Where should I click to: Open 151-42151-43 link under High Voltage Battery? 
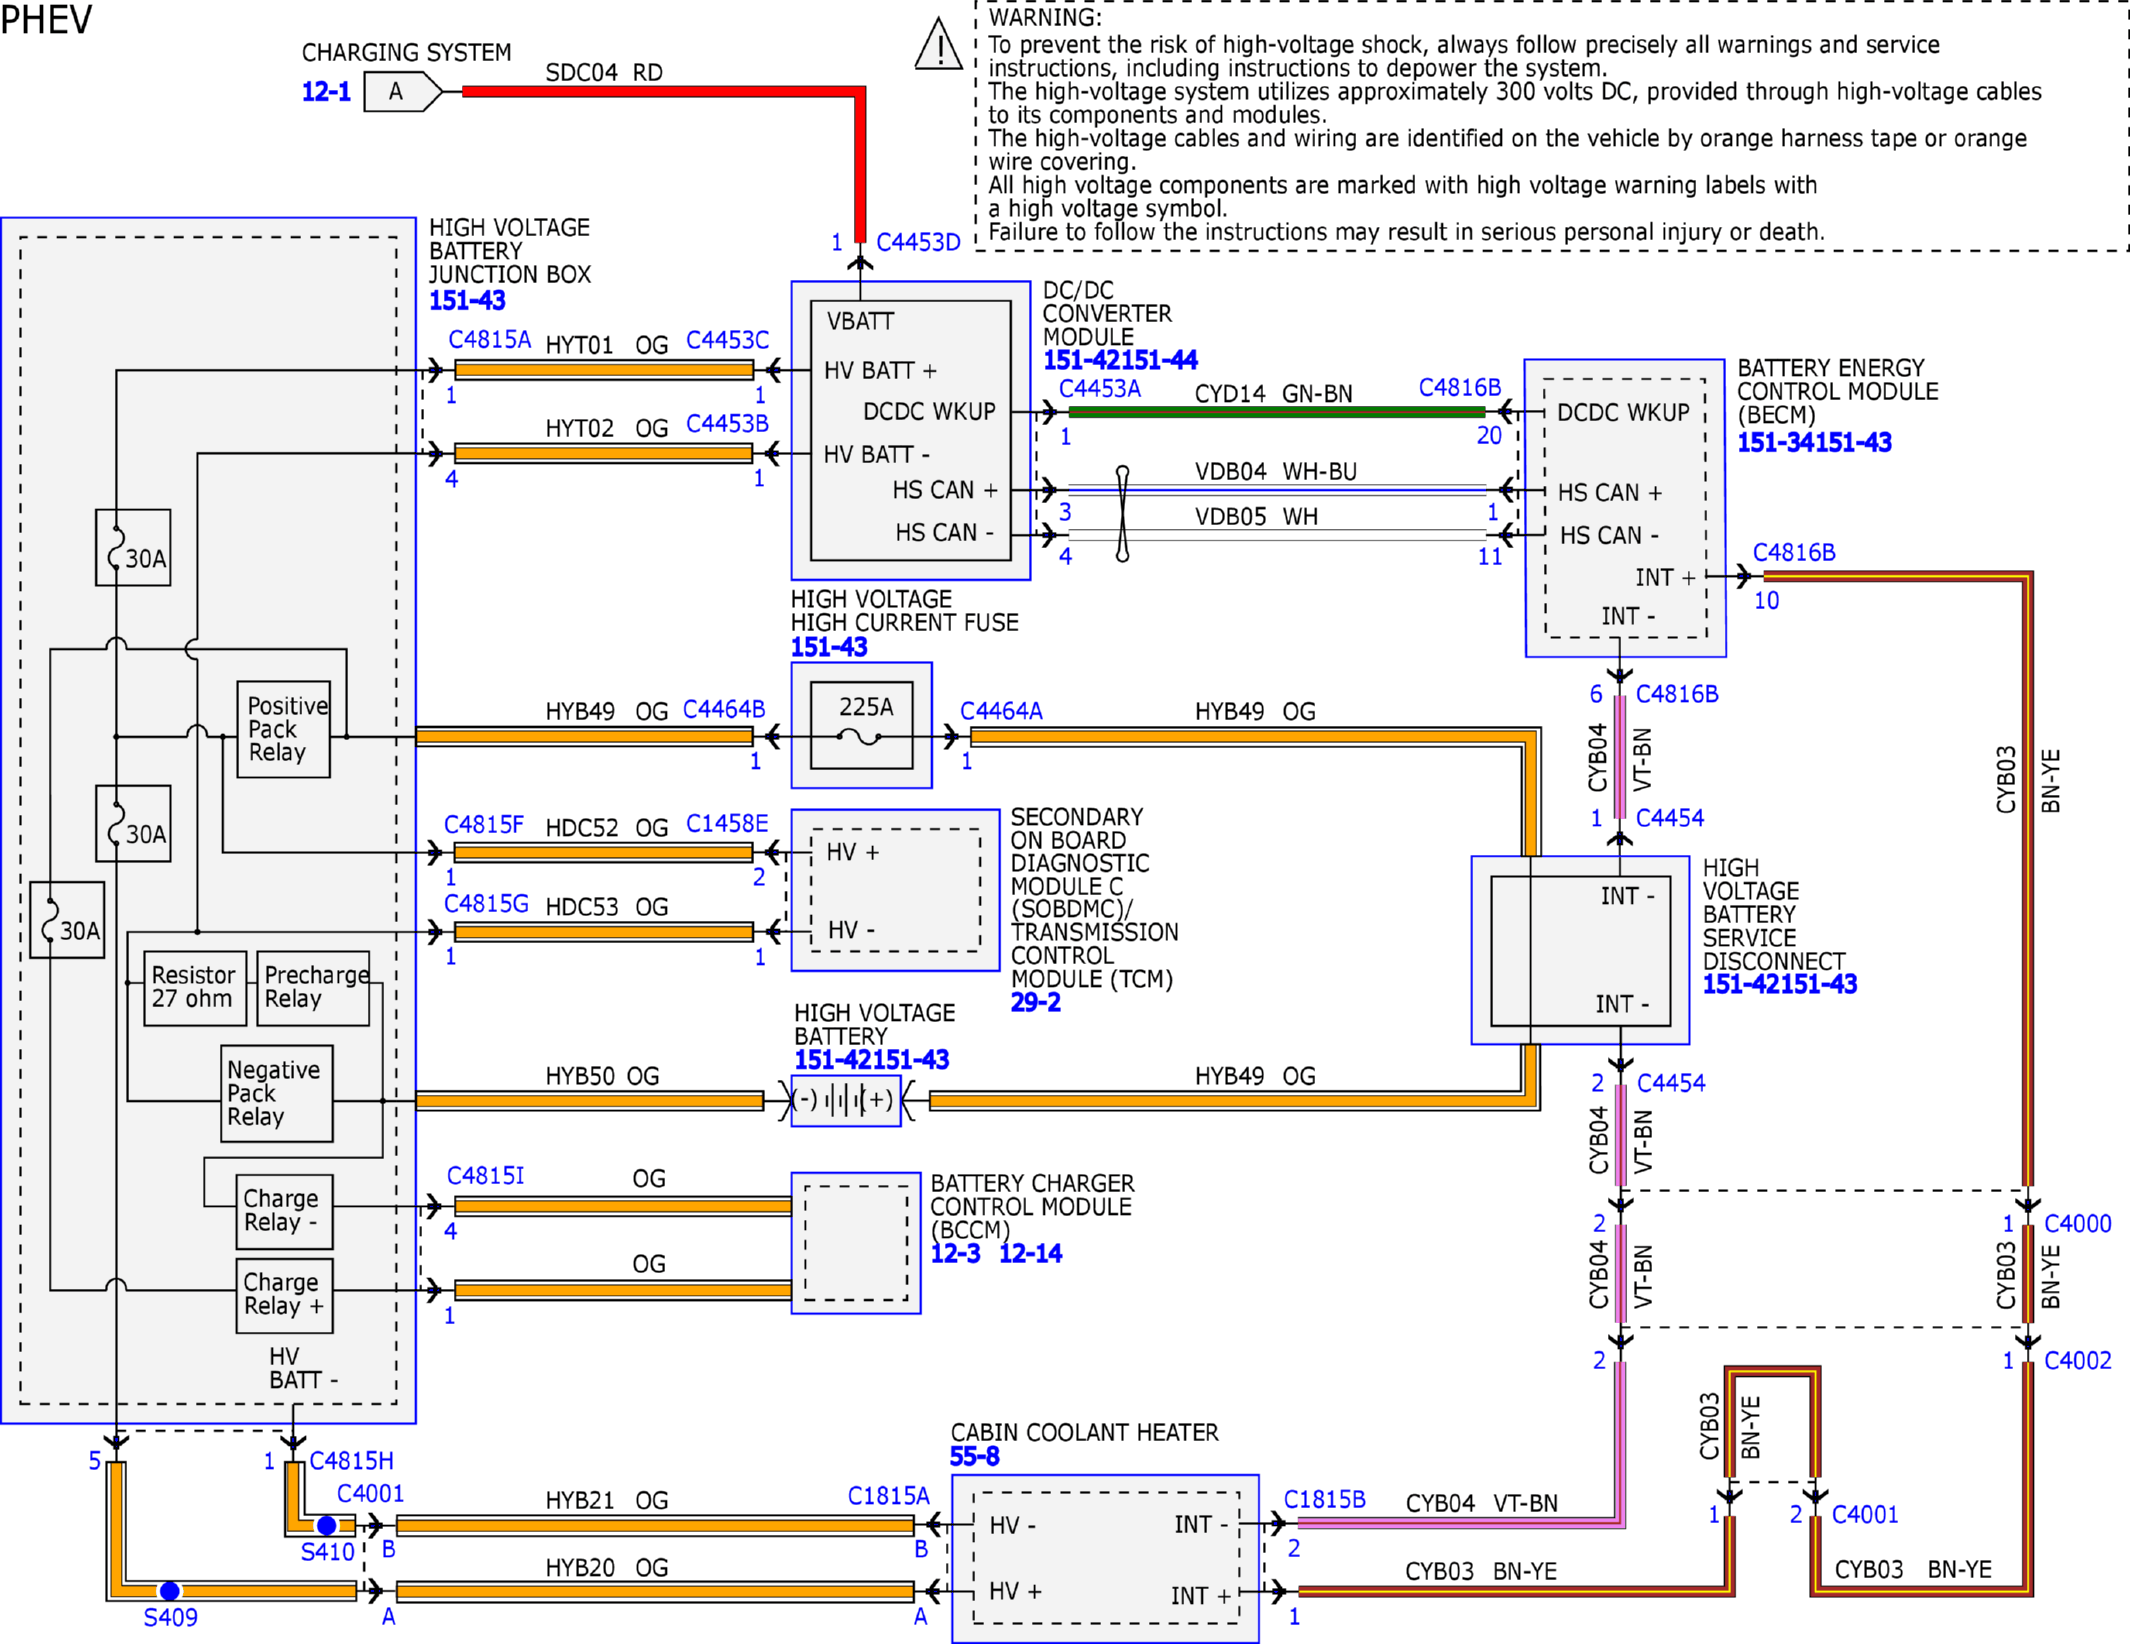click(871, 1060)
